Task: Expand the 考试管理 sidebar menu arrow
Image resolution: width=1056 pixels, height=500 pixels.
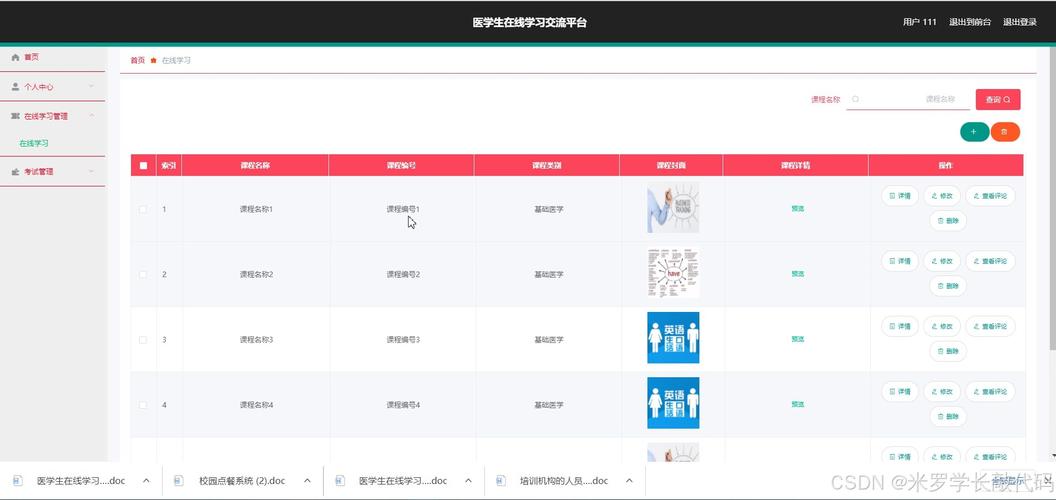Action: 92,172
